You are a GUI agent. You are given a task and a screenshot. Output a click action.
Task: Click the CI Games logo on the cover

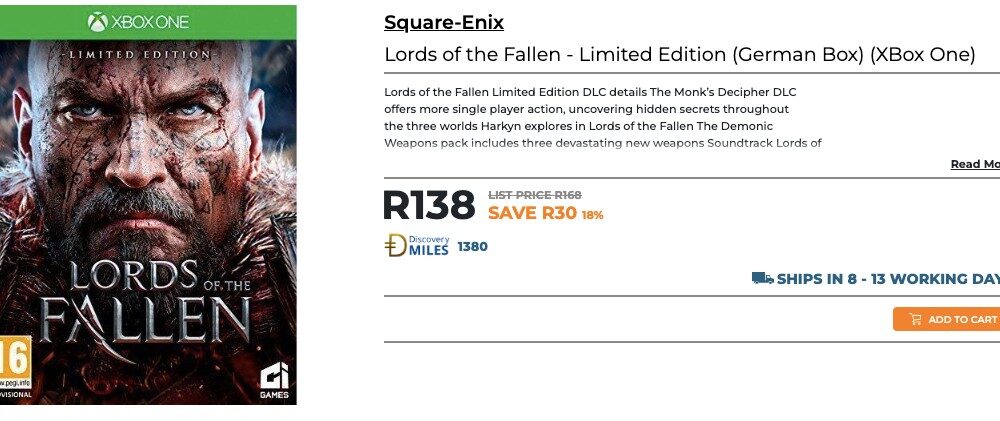coord(274,379)
